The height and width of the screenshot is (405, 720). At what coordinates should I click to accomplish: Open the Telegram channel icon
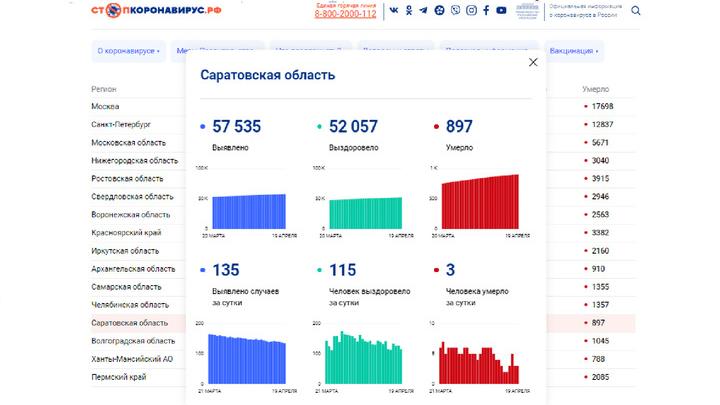[424, 11]
